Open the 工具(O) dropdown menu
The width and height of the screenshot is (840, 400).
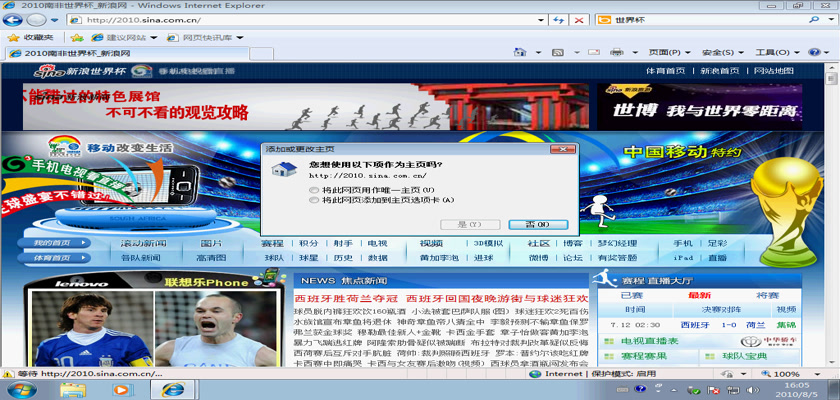tap(775, 52)
